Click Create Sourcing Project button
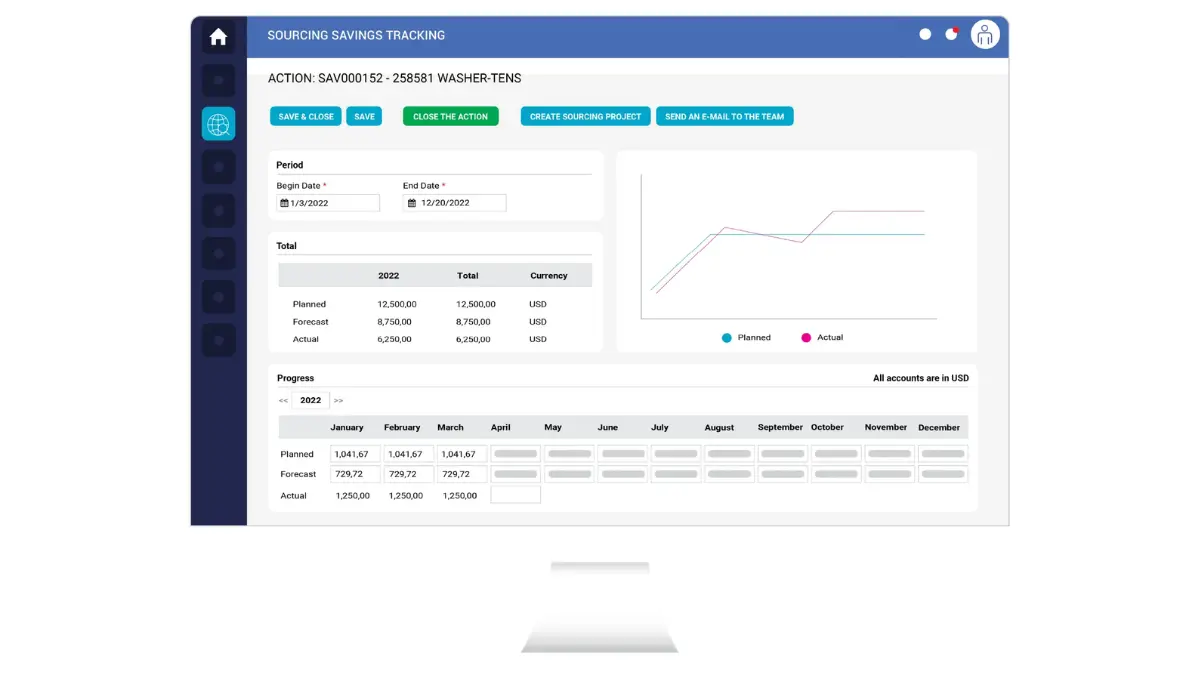The width and height of the screenshot is (1200, 675). pyautogui.click(x=585, y=117)
